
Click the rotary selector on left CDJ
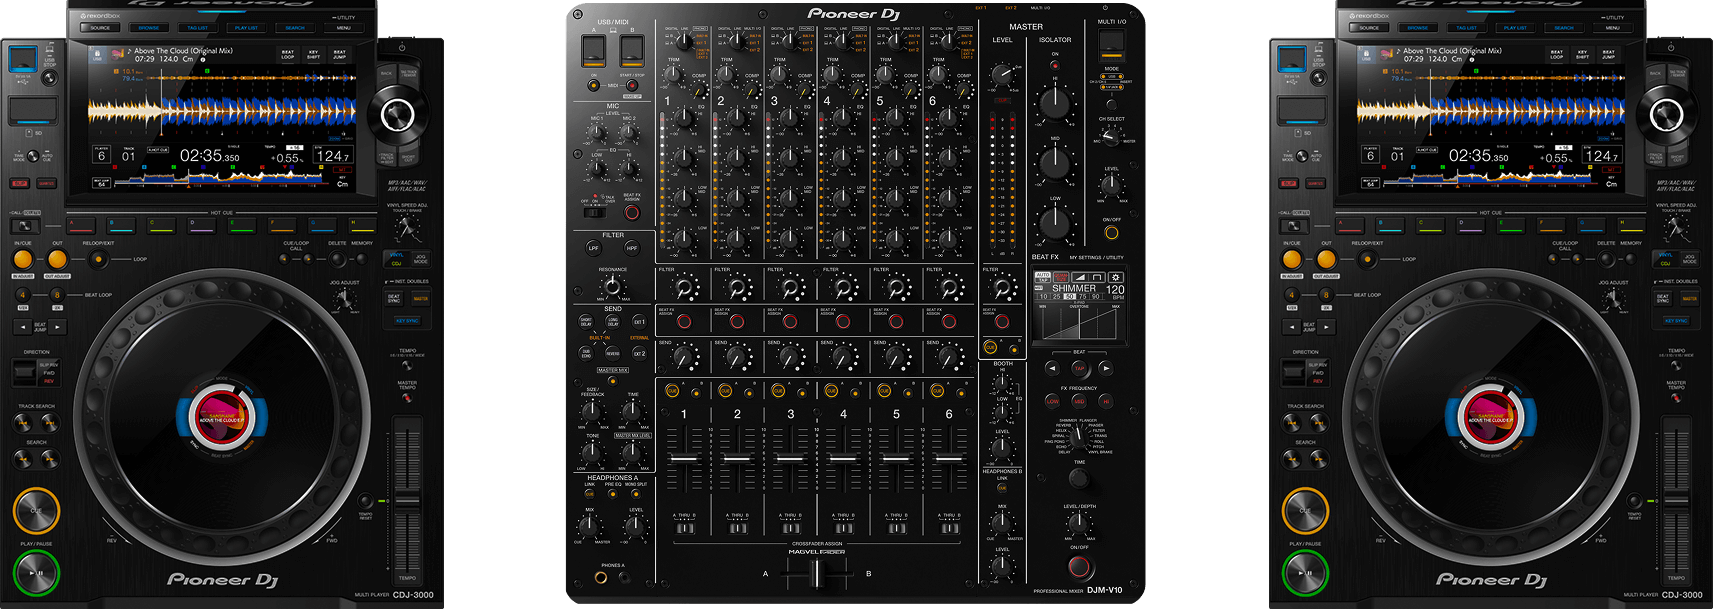click(397, 115)
